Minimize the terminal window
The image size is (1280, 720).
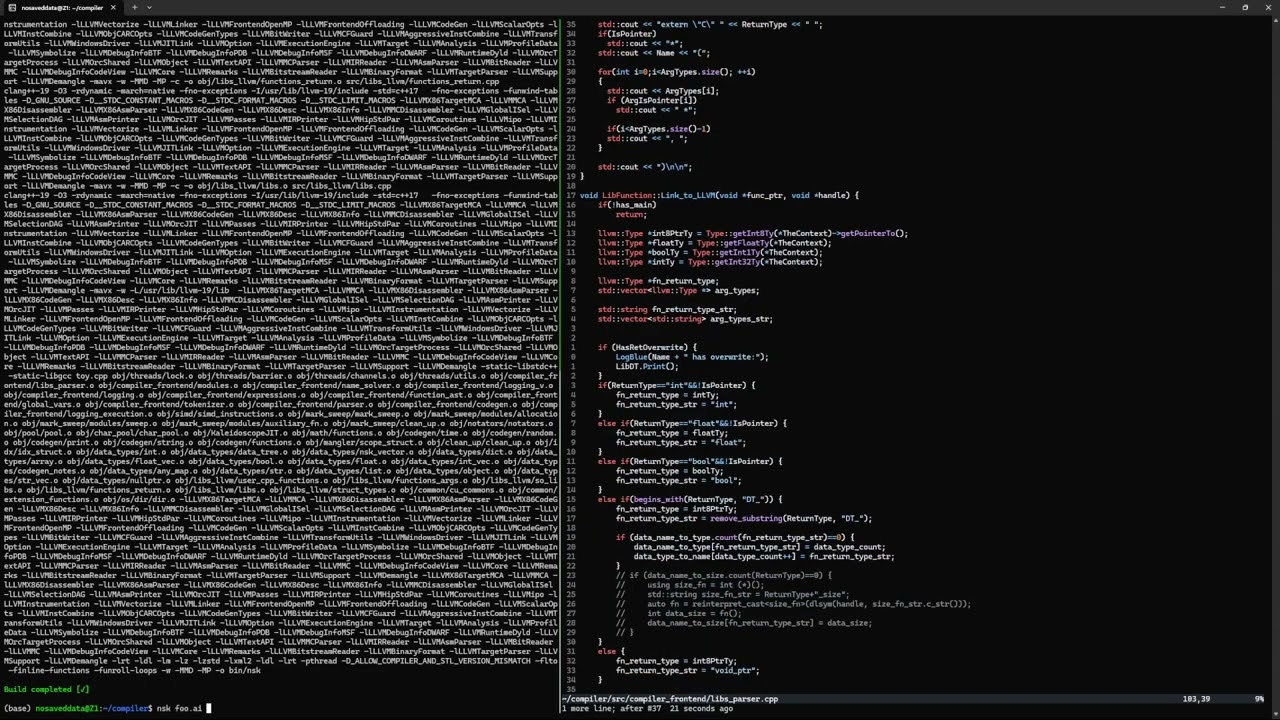pos(1222,7)
